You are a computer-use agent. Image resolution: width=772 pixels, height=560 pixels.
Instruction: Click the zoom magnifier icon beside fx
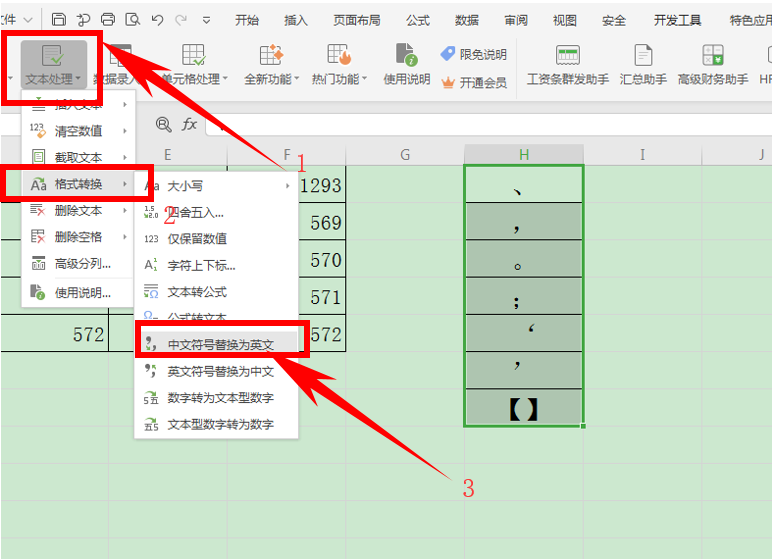pyautogui.click(x=163, y=124)
